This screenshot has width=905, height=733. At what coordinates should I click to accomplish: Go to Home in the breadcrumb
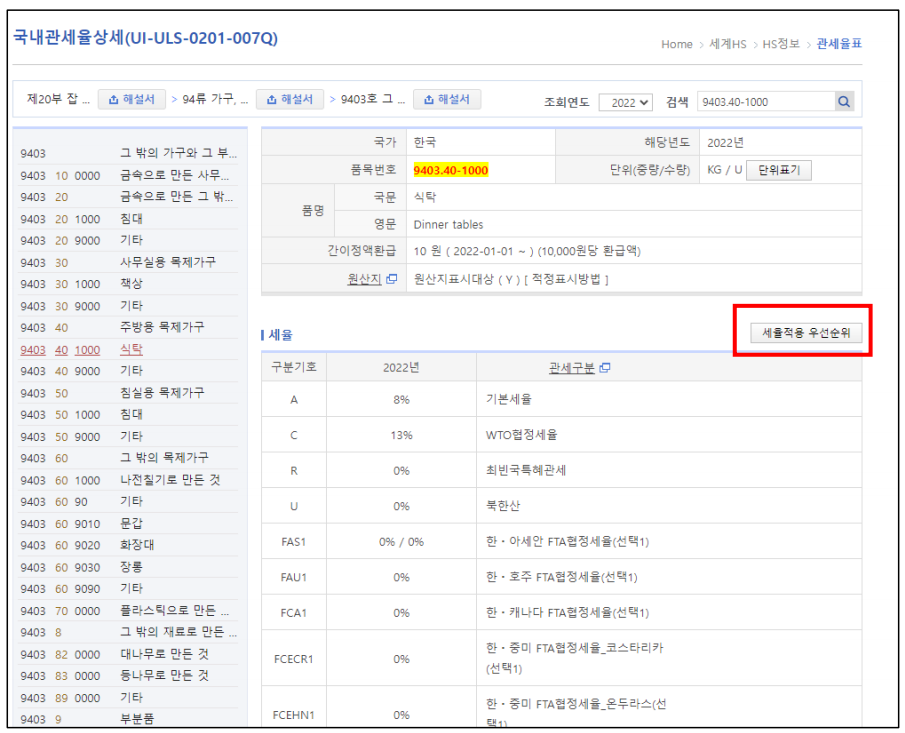676,44
